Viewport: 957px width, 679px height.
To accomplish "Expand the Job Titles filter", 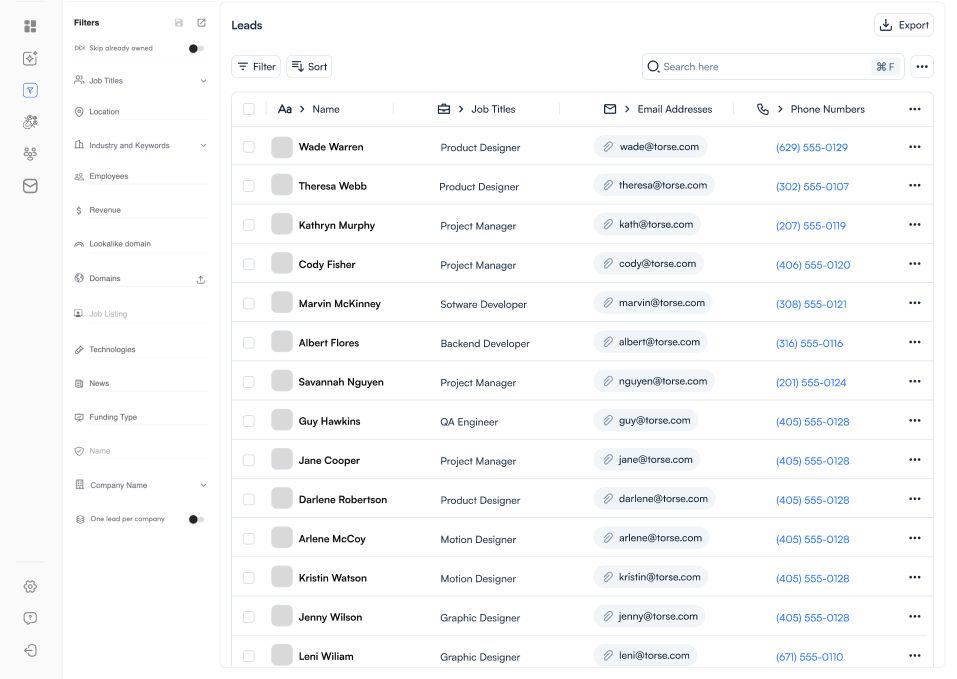I will pyautogui.click(x=204, y=80).
